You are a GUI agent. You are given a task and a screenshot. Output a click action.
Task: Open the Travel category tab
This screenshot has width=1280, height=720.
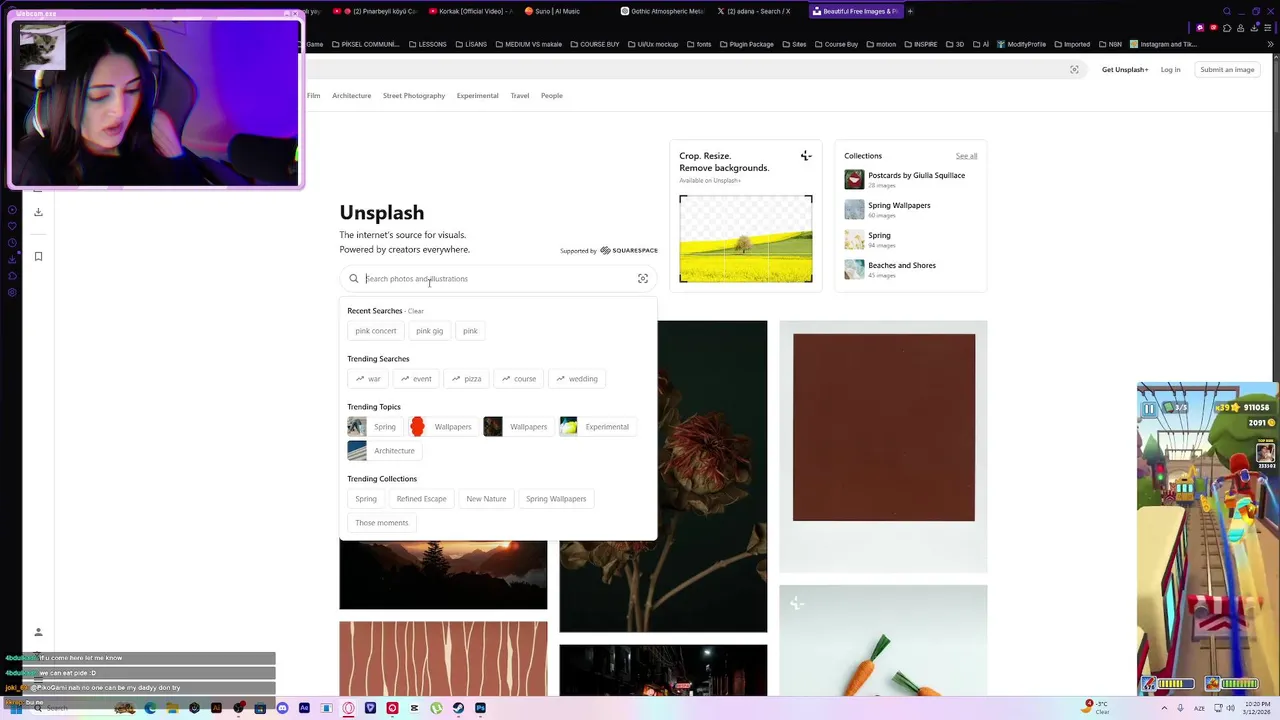point(520,96)
